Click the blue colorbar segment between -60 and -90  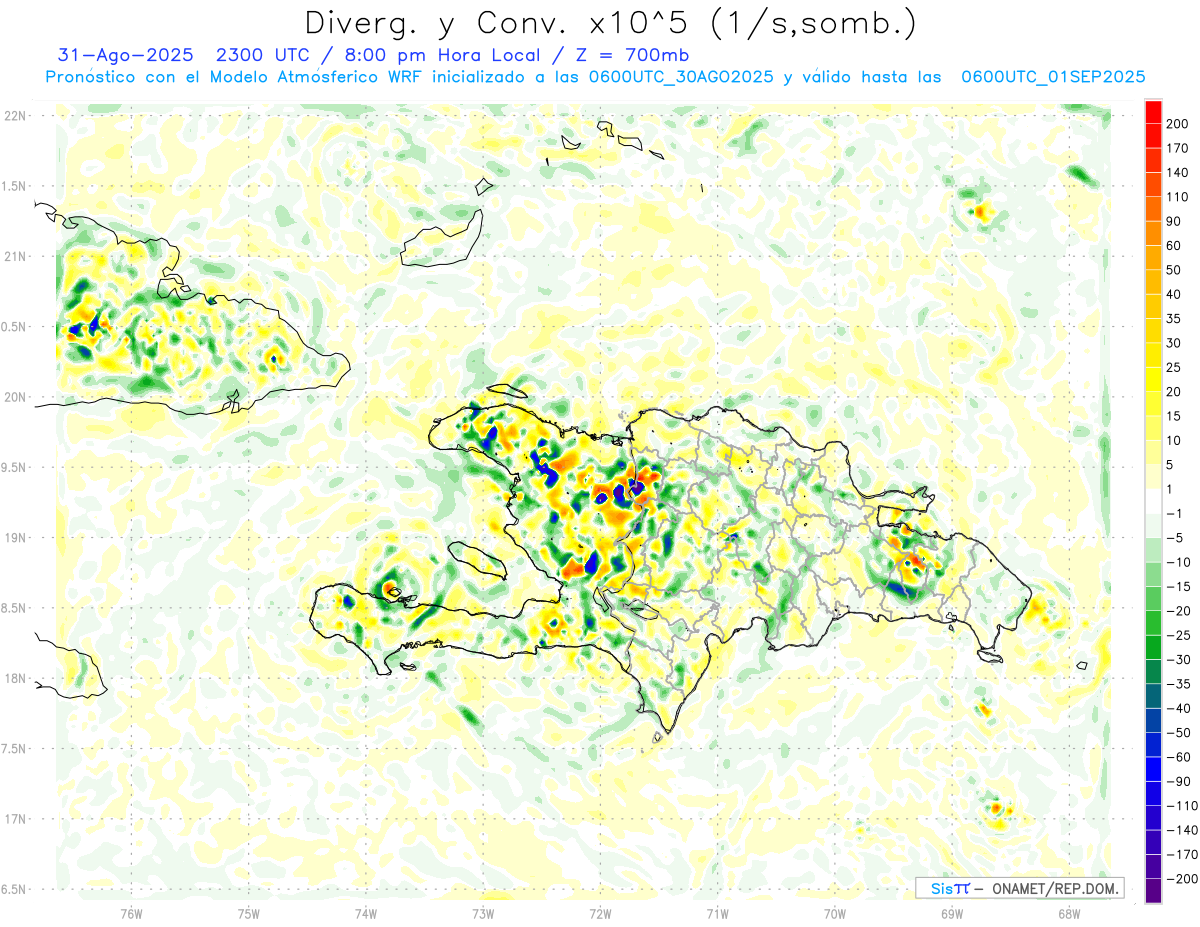click(1153, 769)
